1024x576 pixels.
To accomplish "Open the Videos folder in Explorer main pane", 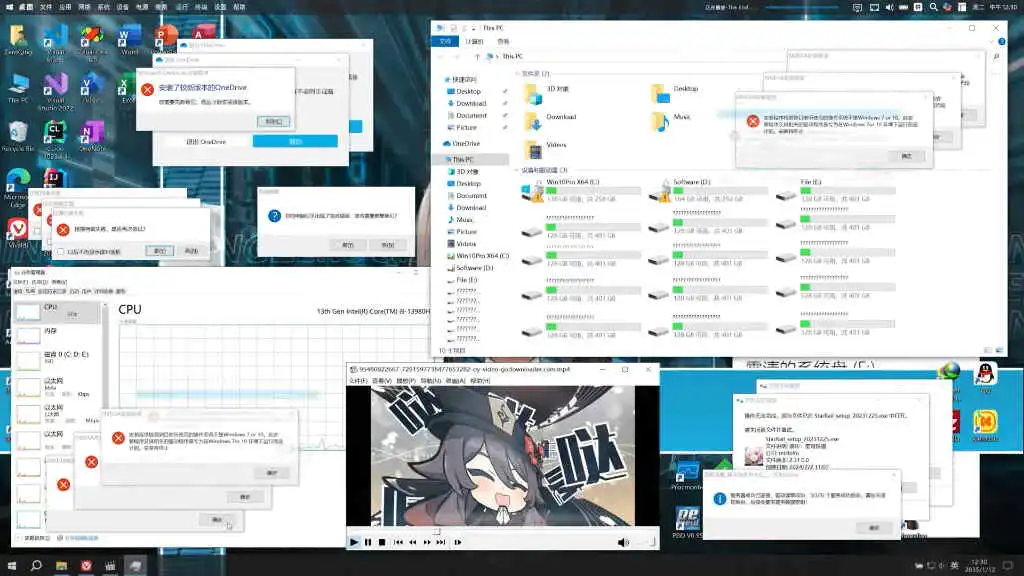I will (x=547, y=149).
